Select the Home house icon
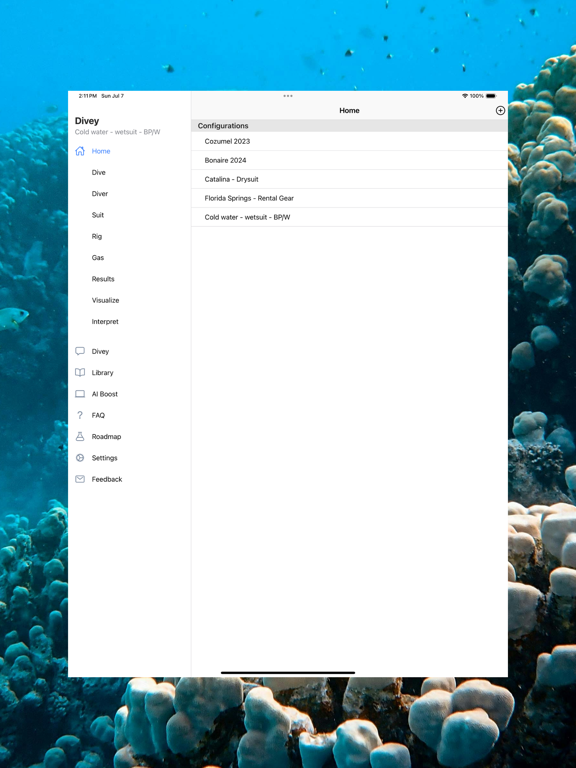The width and height of the screenshot is (576, 768). pos(80,151)
